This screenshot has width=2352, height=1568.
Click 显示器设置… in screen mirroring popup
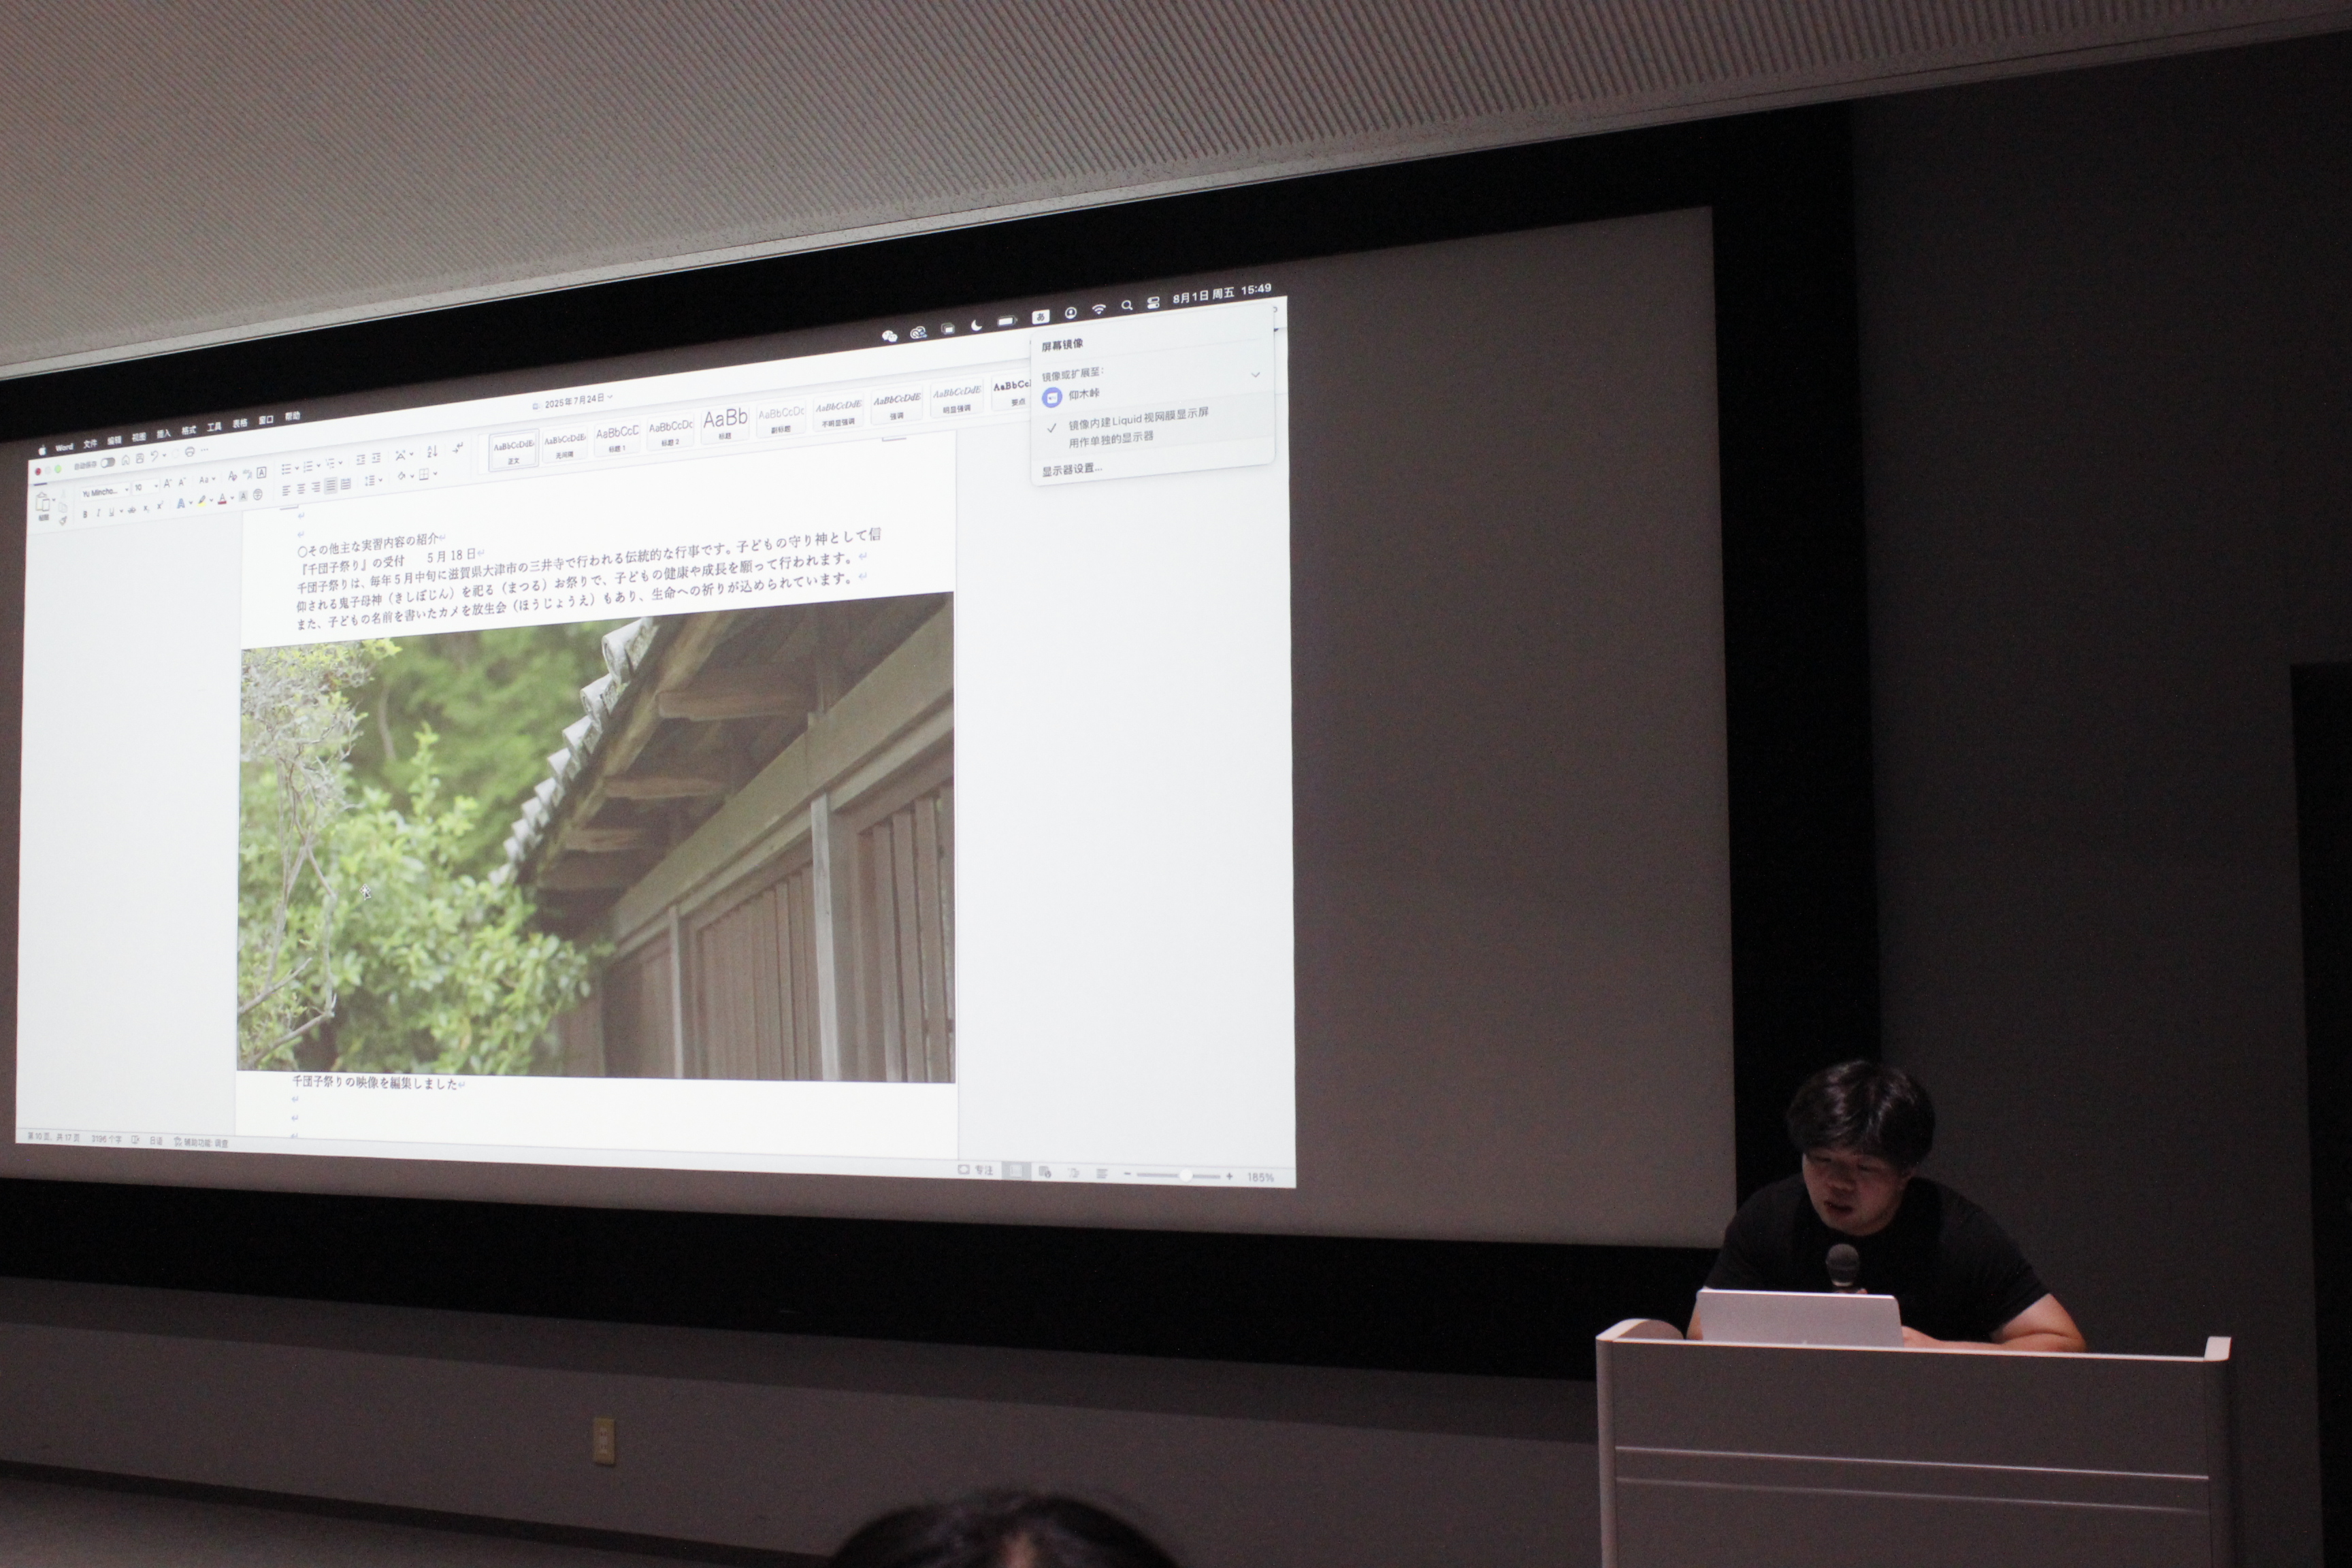click(x=1072, y=469)
